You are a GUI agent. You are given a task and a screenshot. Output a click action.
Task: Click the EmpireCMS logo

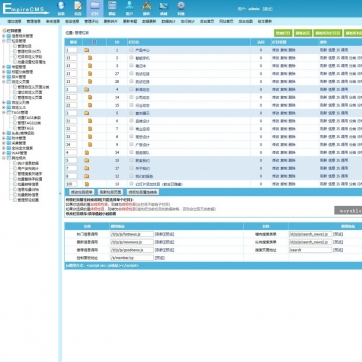coord(25,8)
